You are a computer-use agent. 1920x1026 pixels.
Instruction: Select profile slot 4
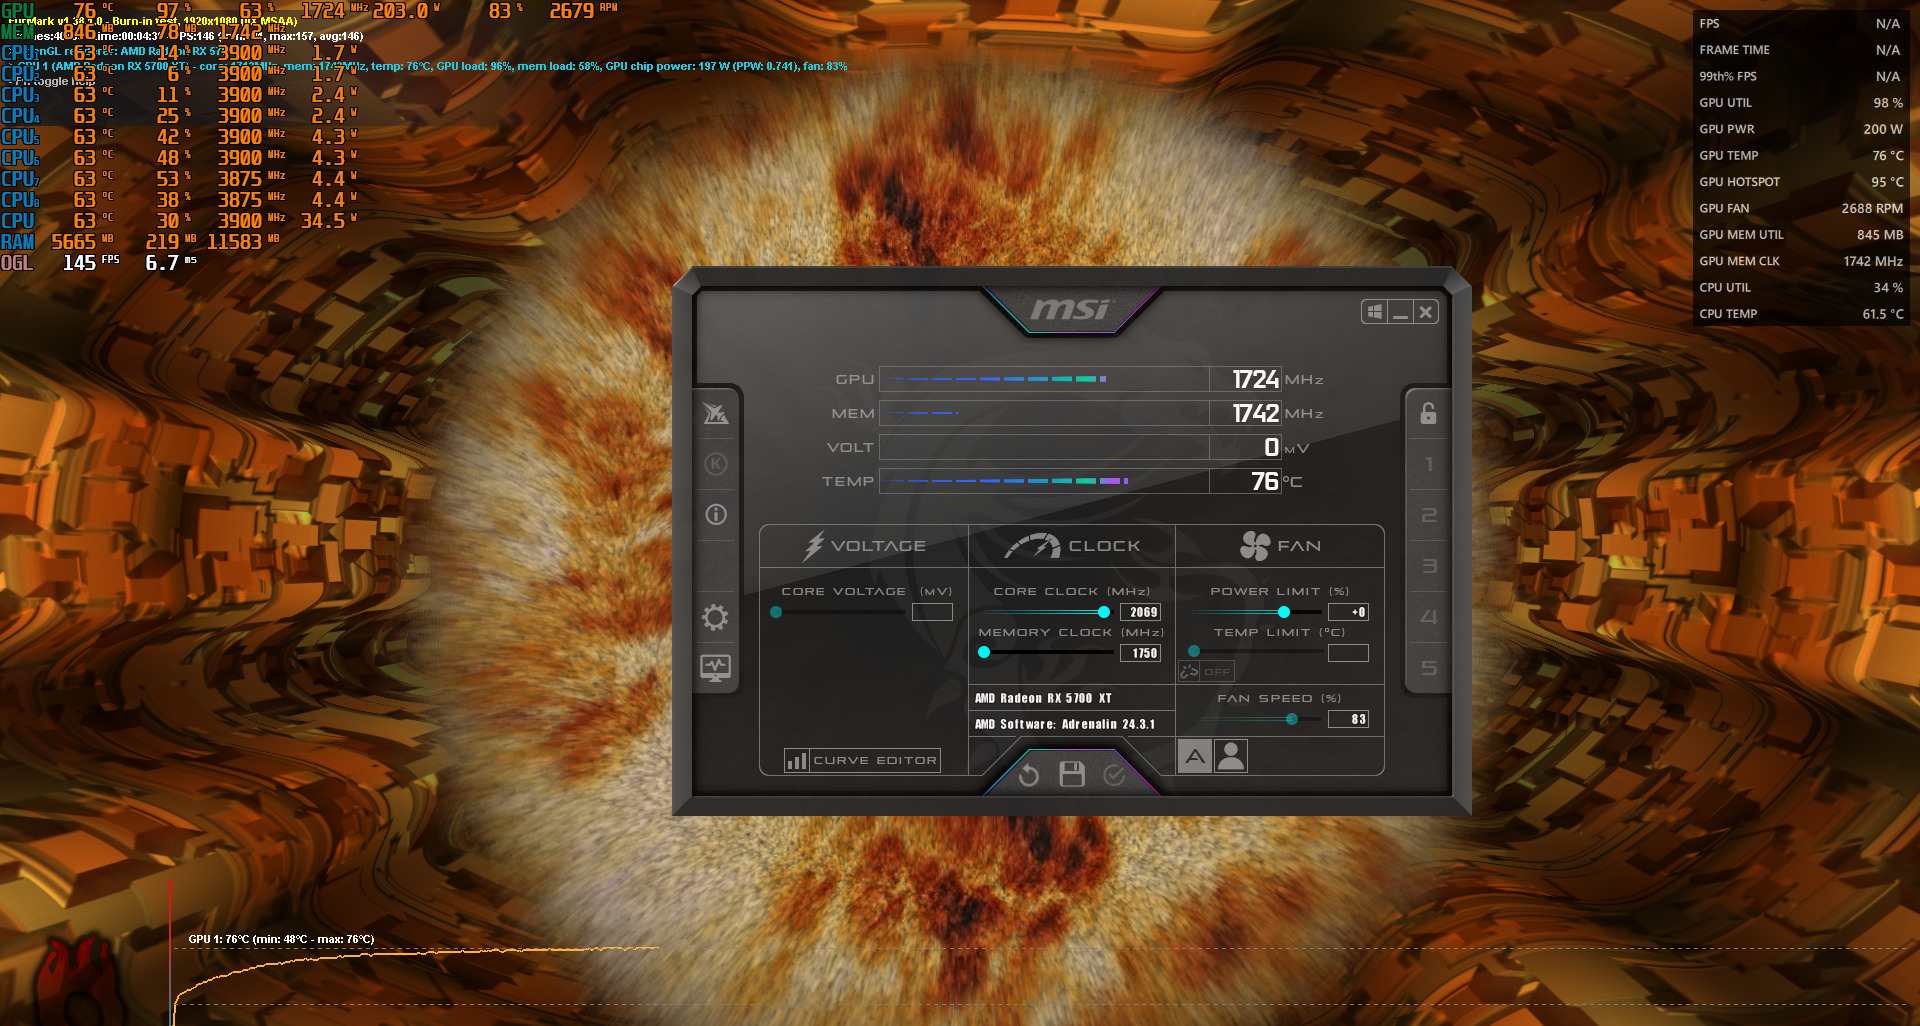point(1429,617)
